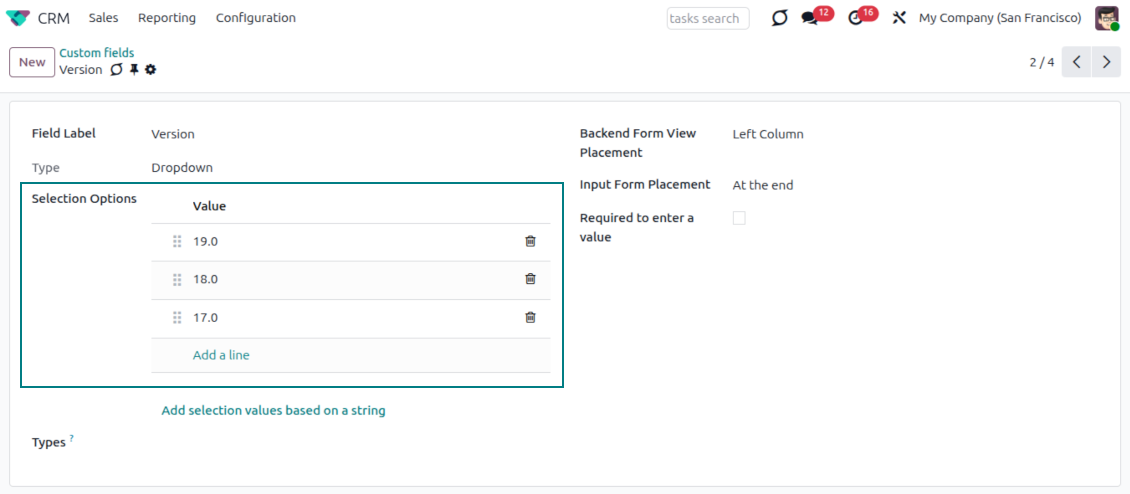Open the activities clock icon with 16 badge
This screenshot has height=494, width=1130.
pyautogui.click(x=855, y=18)
